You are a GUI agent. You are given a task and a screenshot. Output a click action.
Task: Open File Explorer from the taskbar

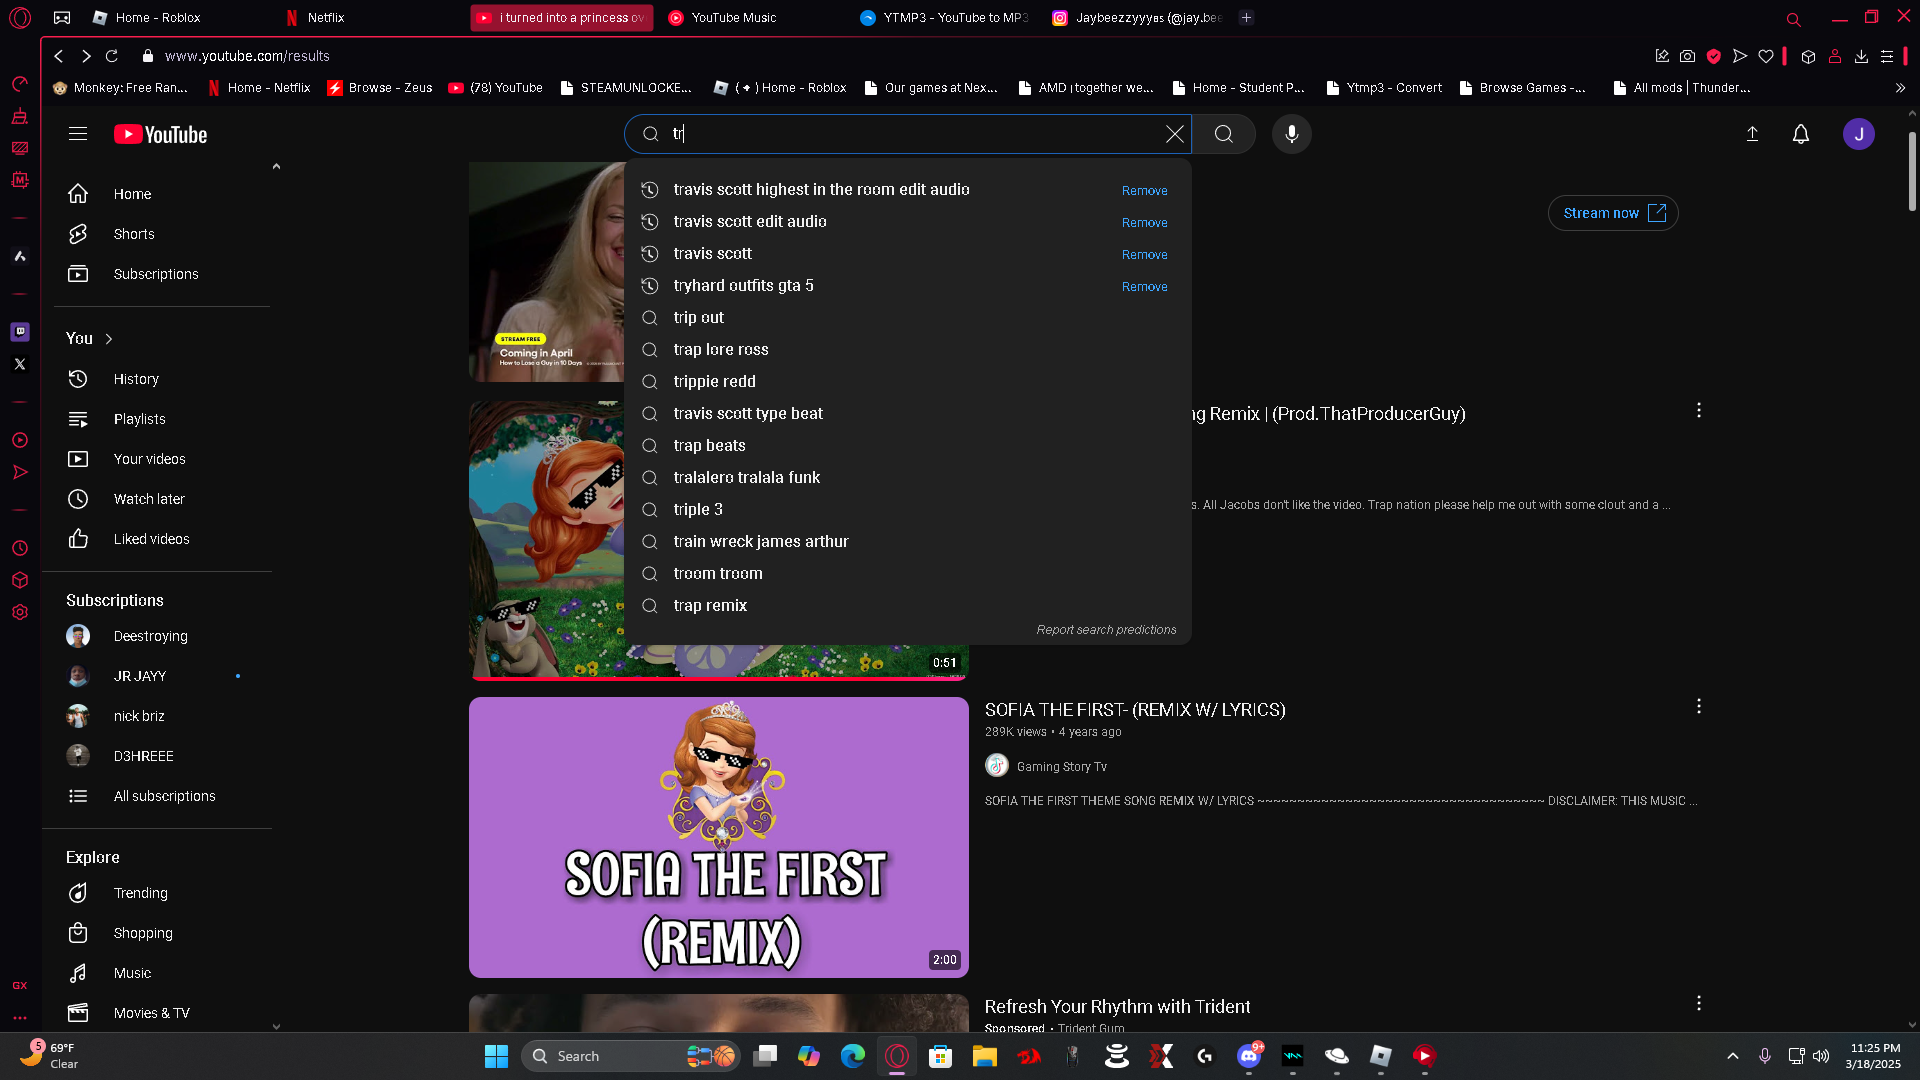(x=984, y=1056)
